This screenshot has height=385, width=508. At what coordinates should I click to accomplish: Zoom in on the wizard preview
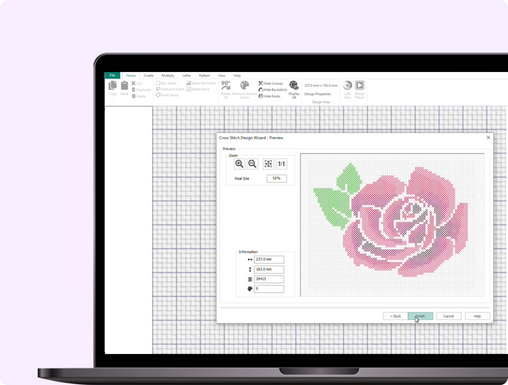[239, 164]
